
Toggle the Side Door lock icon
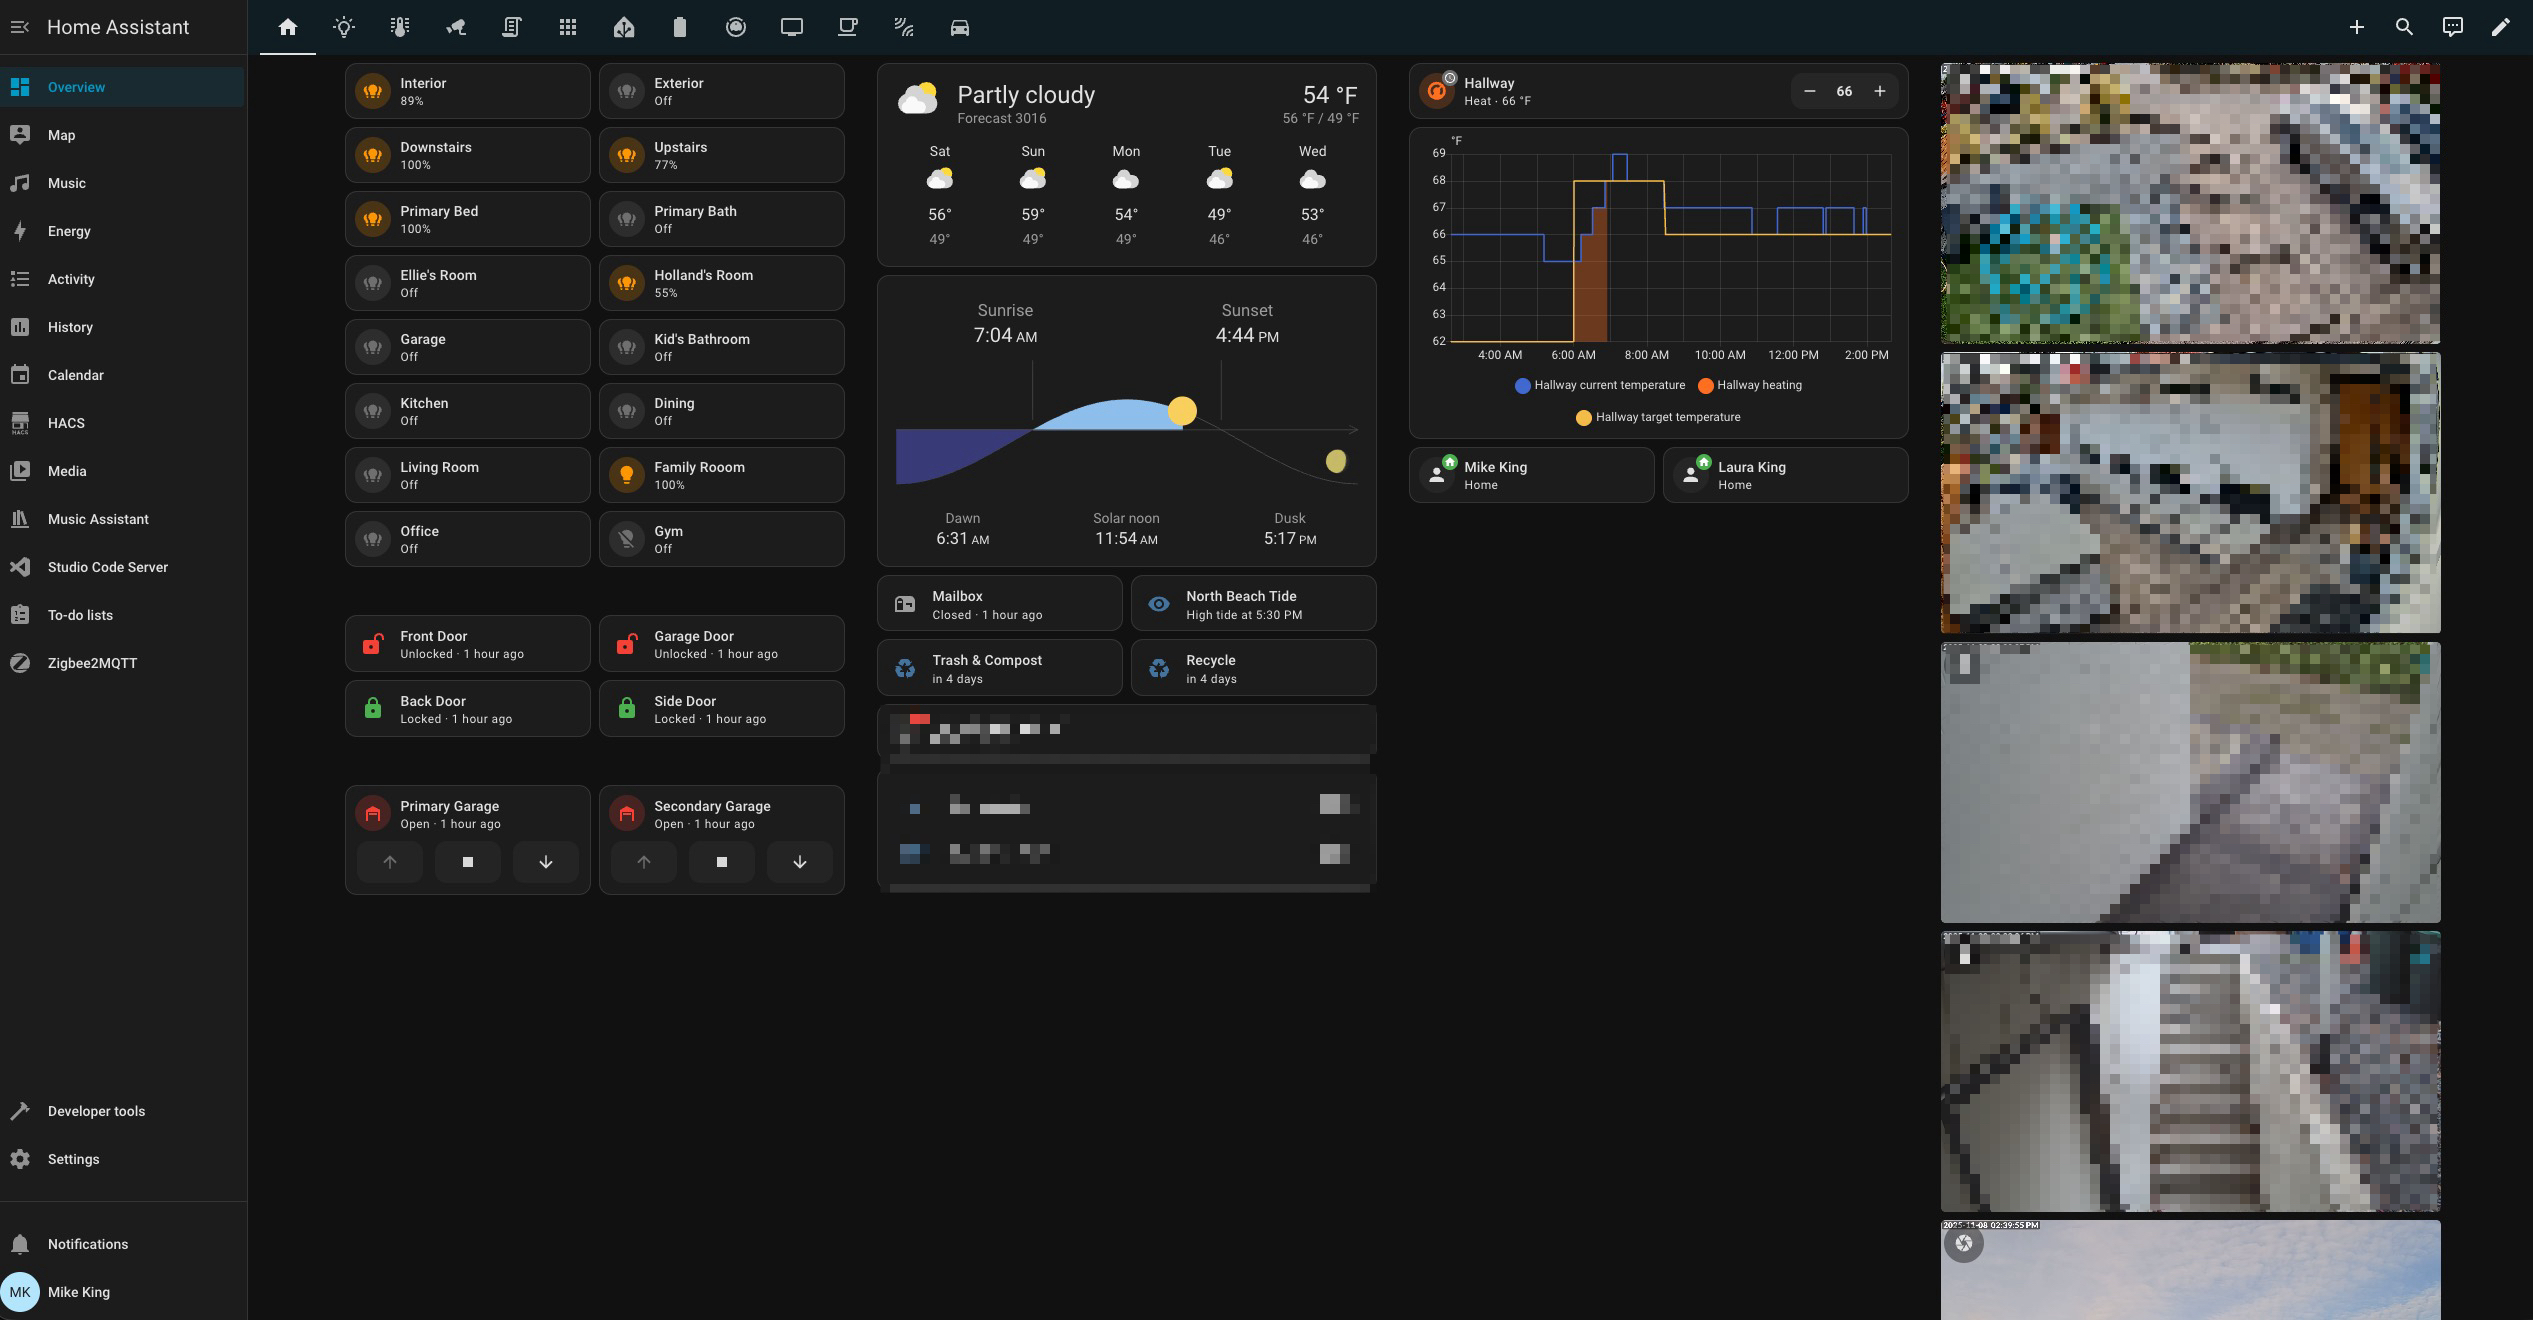coord(626,709)
